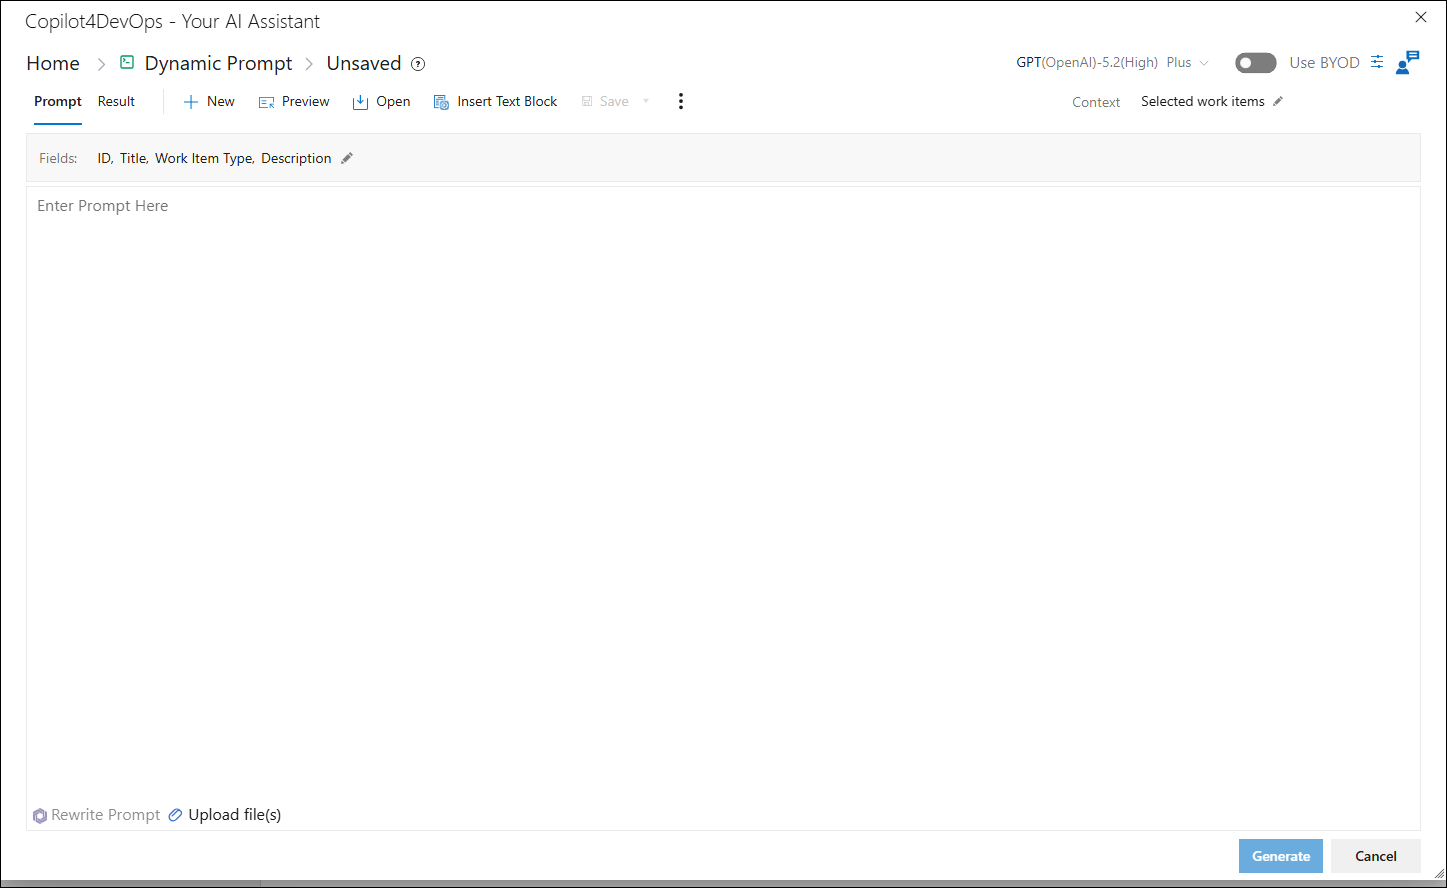Switch to the Result tab
Screen dimensions: 1447x888
pos(116,101)
